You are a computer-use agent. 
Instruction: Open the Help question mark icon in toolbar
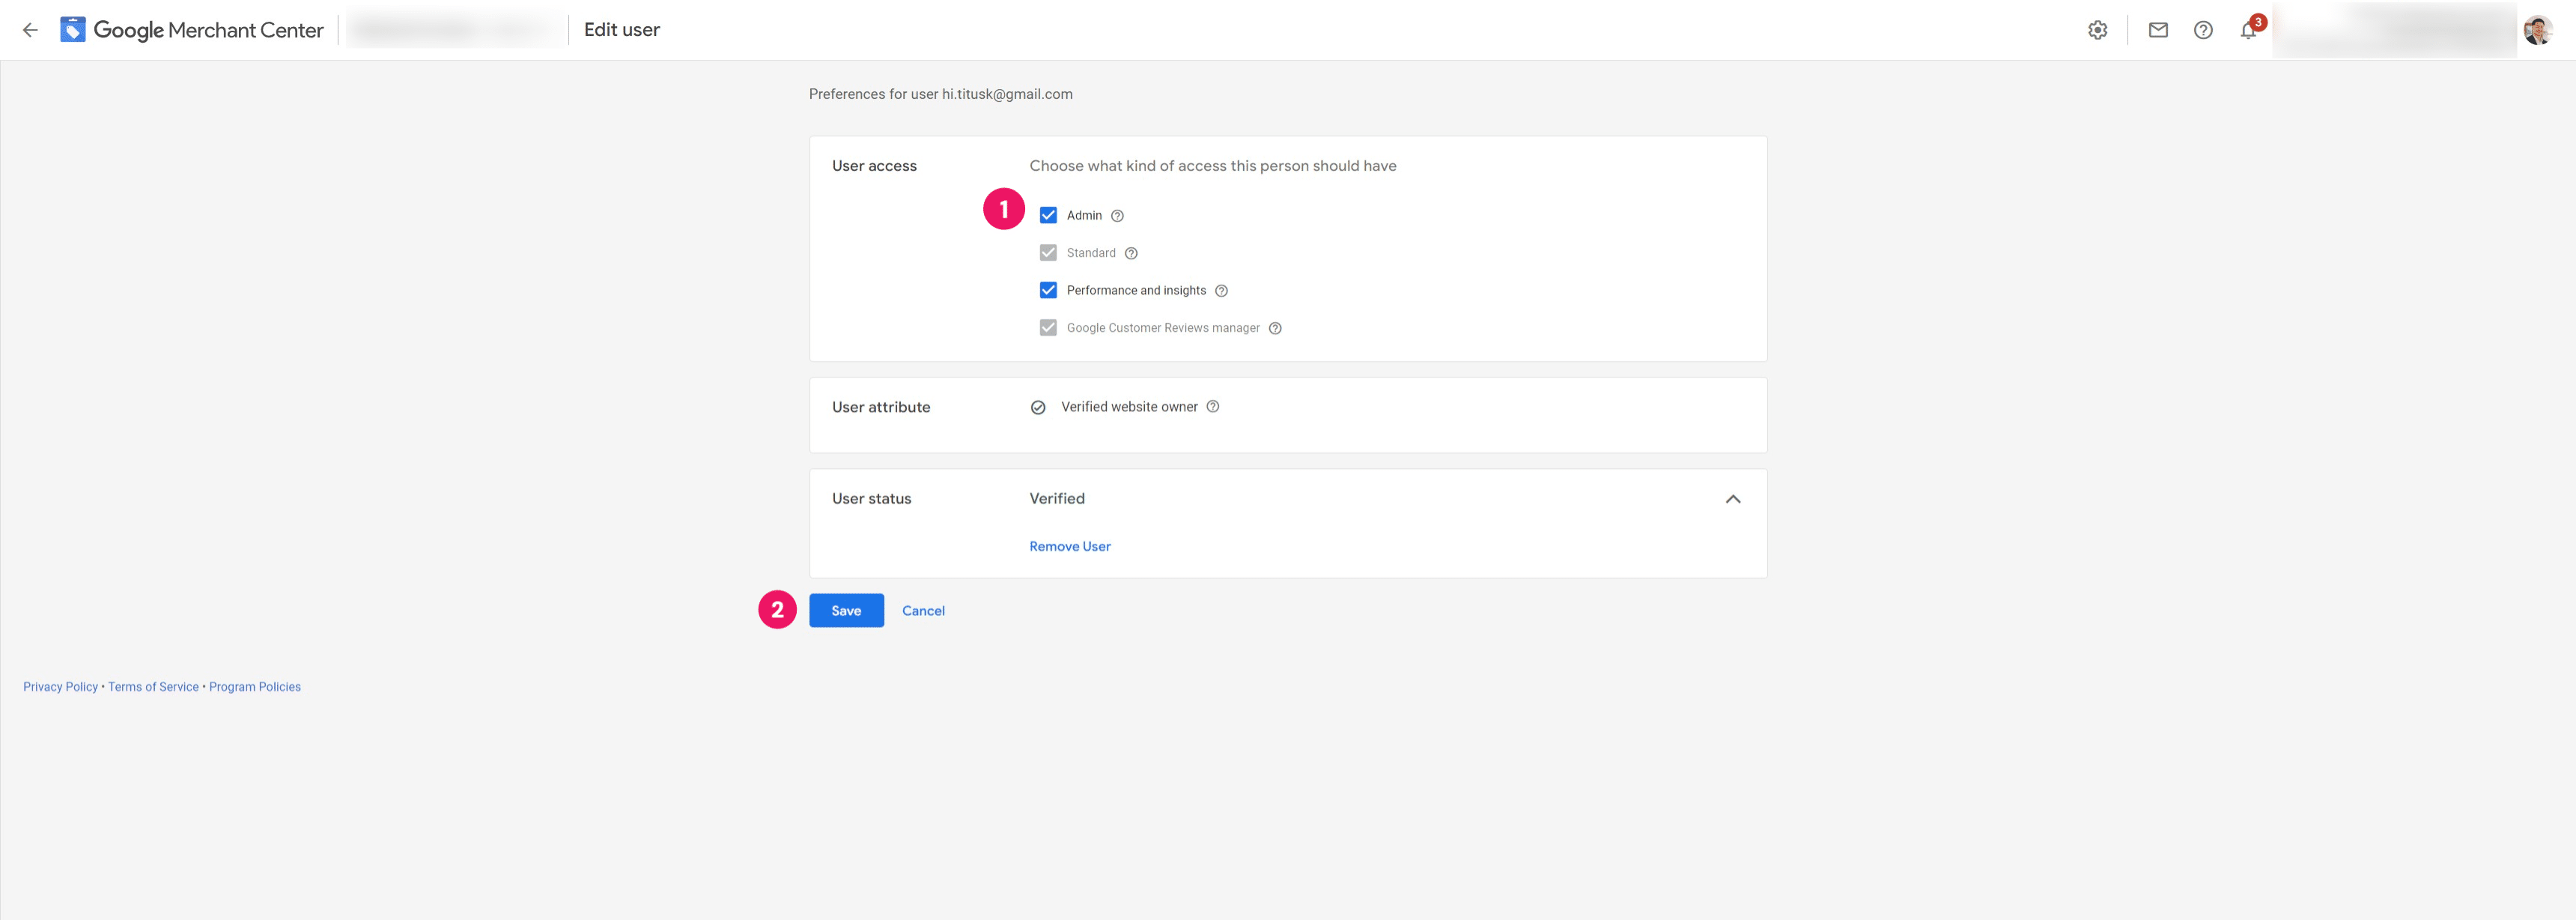point(2203,30)
